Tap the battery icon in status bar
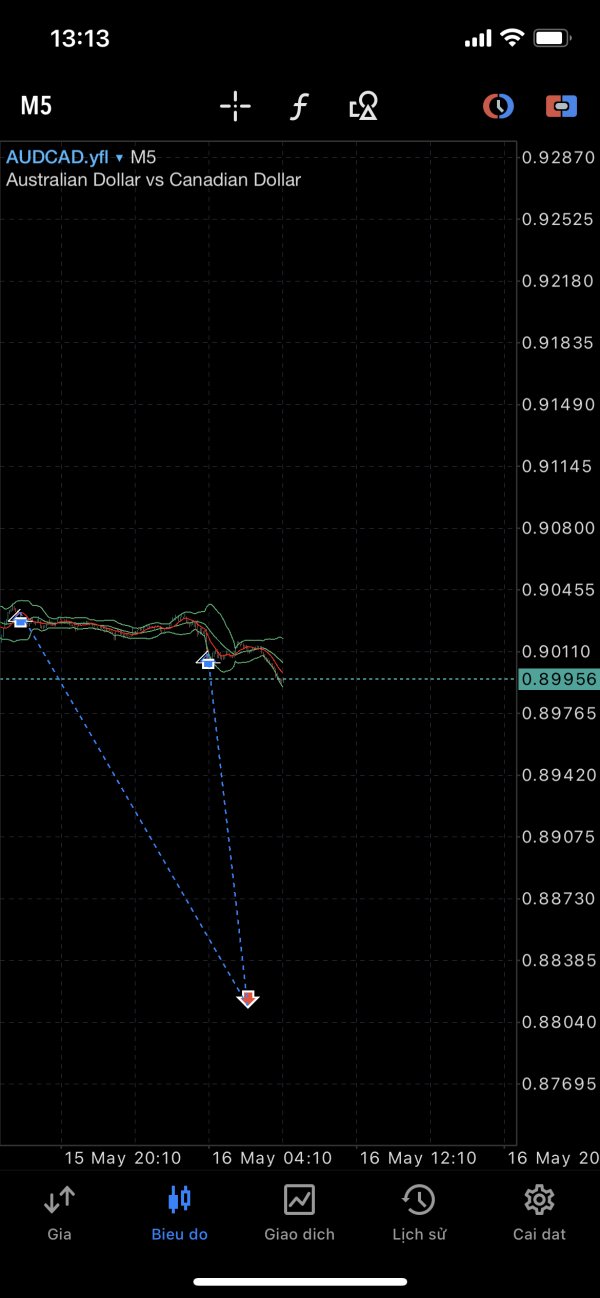Viewport: 600px width, 1298px height. (x=552, y=39)
